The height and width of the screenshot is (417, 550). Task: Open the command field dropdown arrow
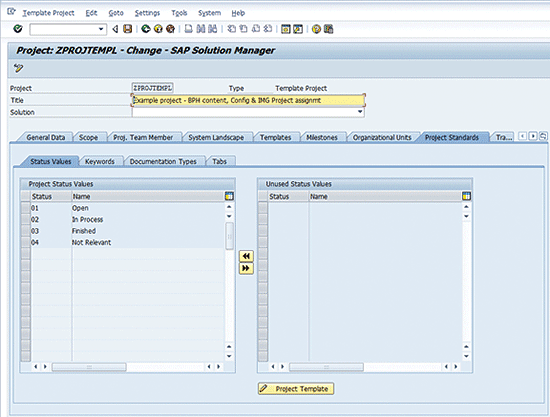pos(101,29)
